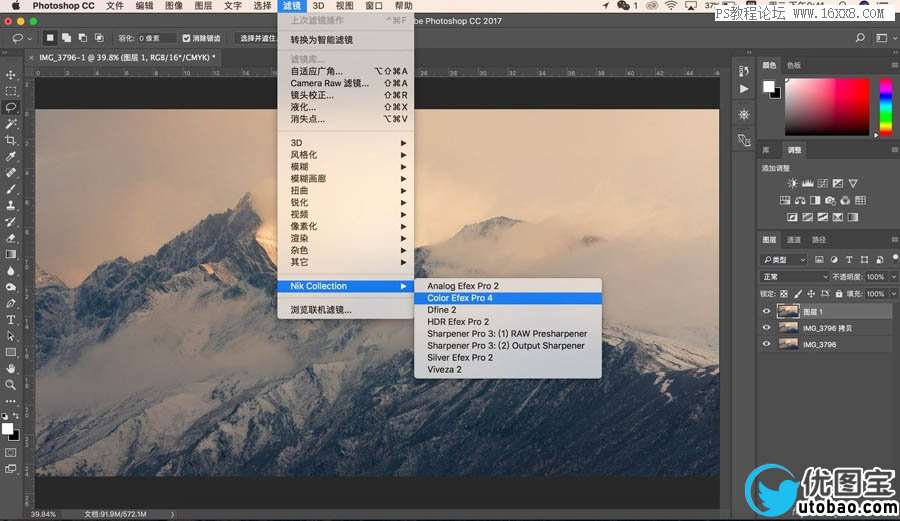Lock layer position with move lock icon
The width and height of the screenshot is (900, 521).
click(x=811, y=294)
